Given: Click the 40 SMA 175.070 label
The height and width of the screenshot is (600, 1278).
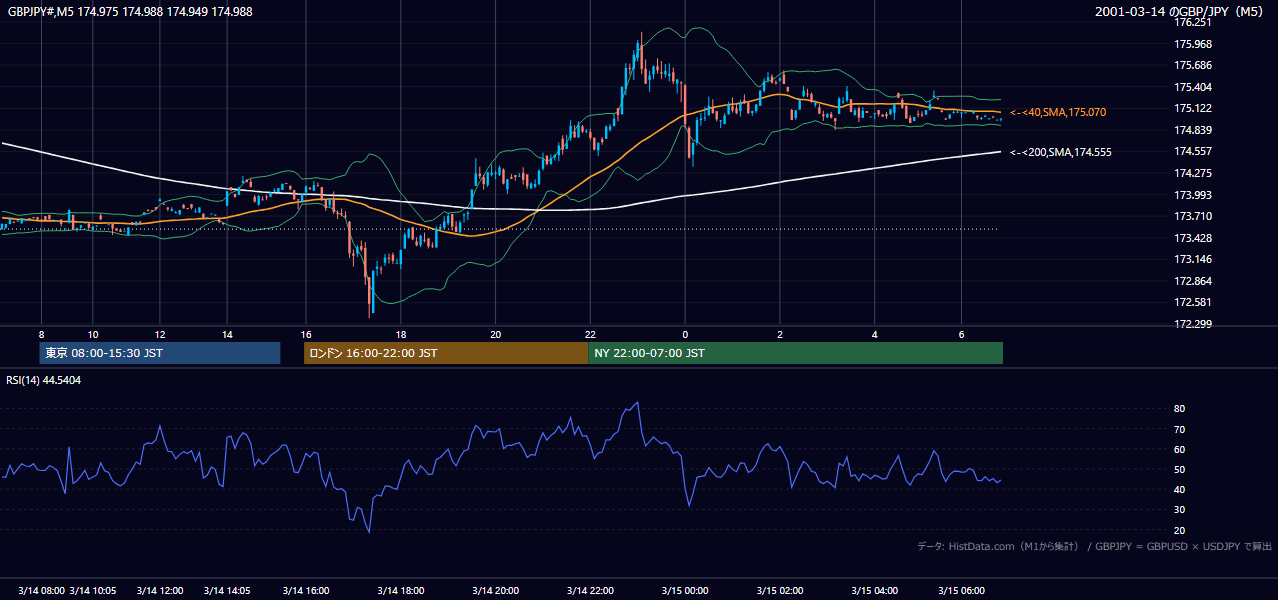Looking at the screenshot, I should pyautogui.click(x=1058, y=112).
